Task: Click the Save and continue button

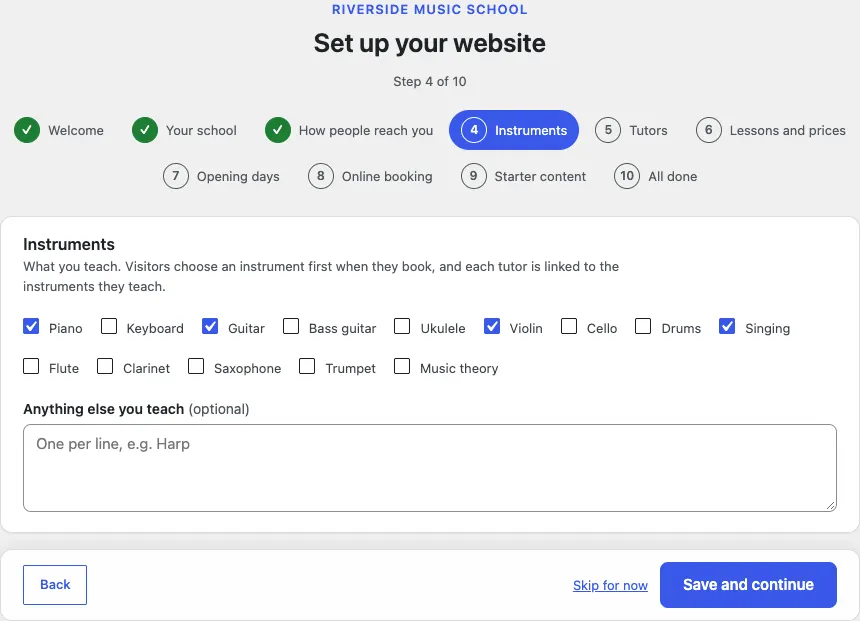Action: 748,585
